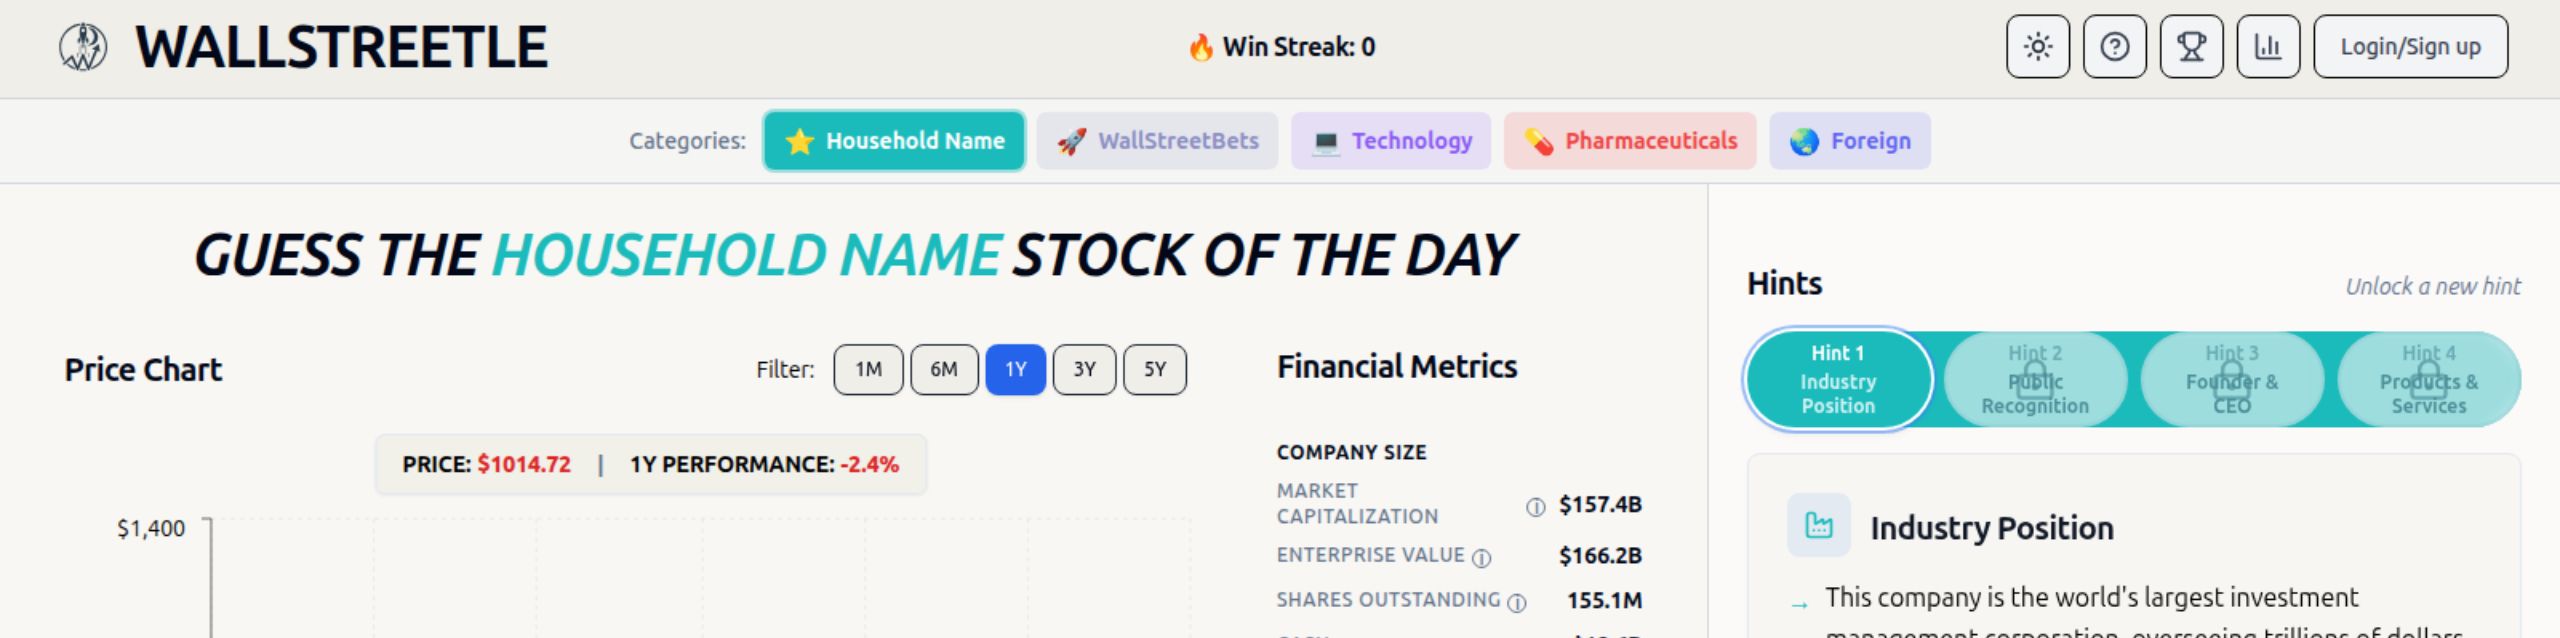Viewport: 2560px width, 638px height.
Task: Switch to the Pharmaceuticals category
Action: pos(1630,141)
